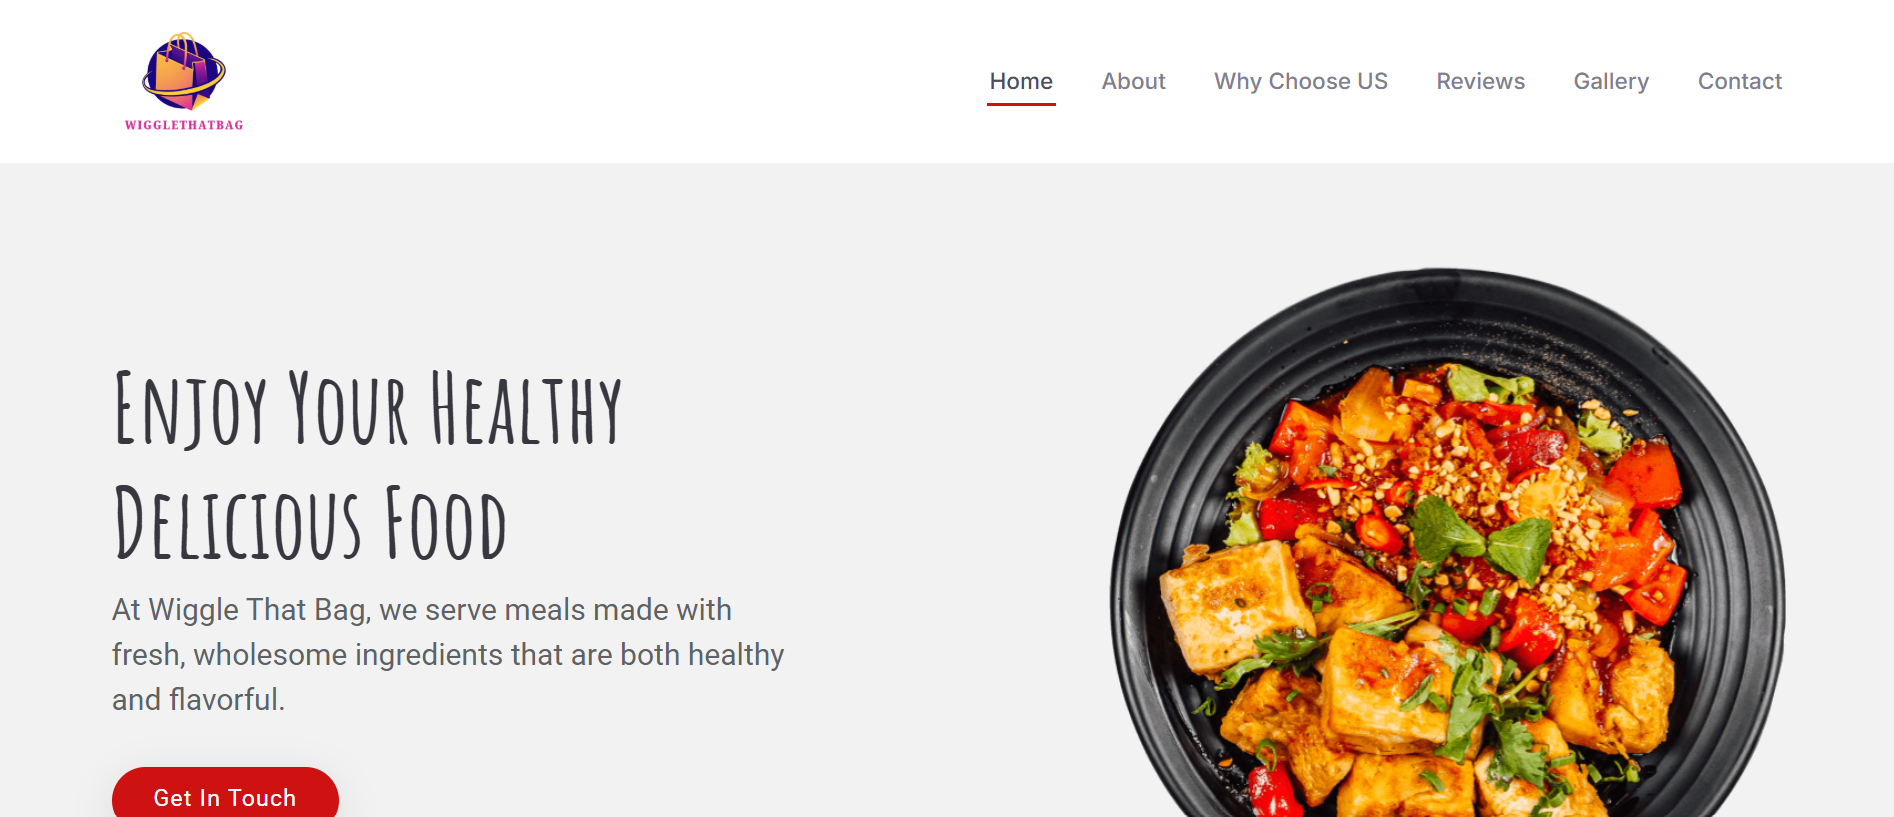This screenshot has height=817, width=1894.
Task: Select Contact in the navigation bar
Action: 1739,81
